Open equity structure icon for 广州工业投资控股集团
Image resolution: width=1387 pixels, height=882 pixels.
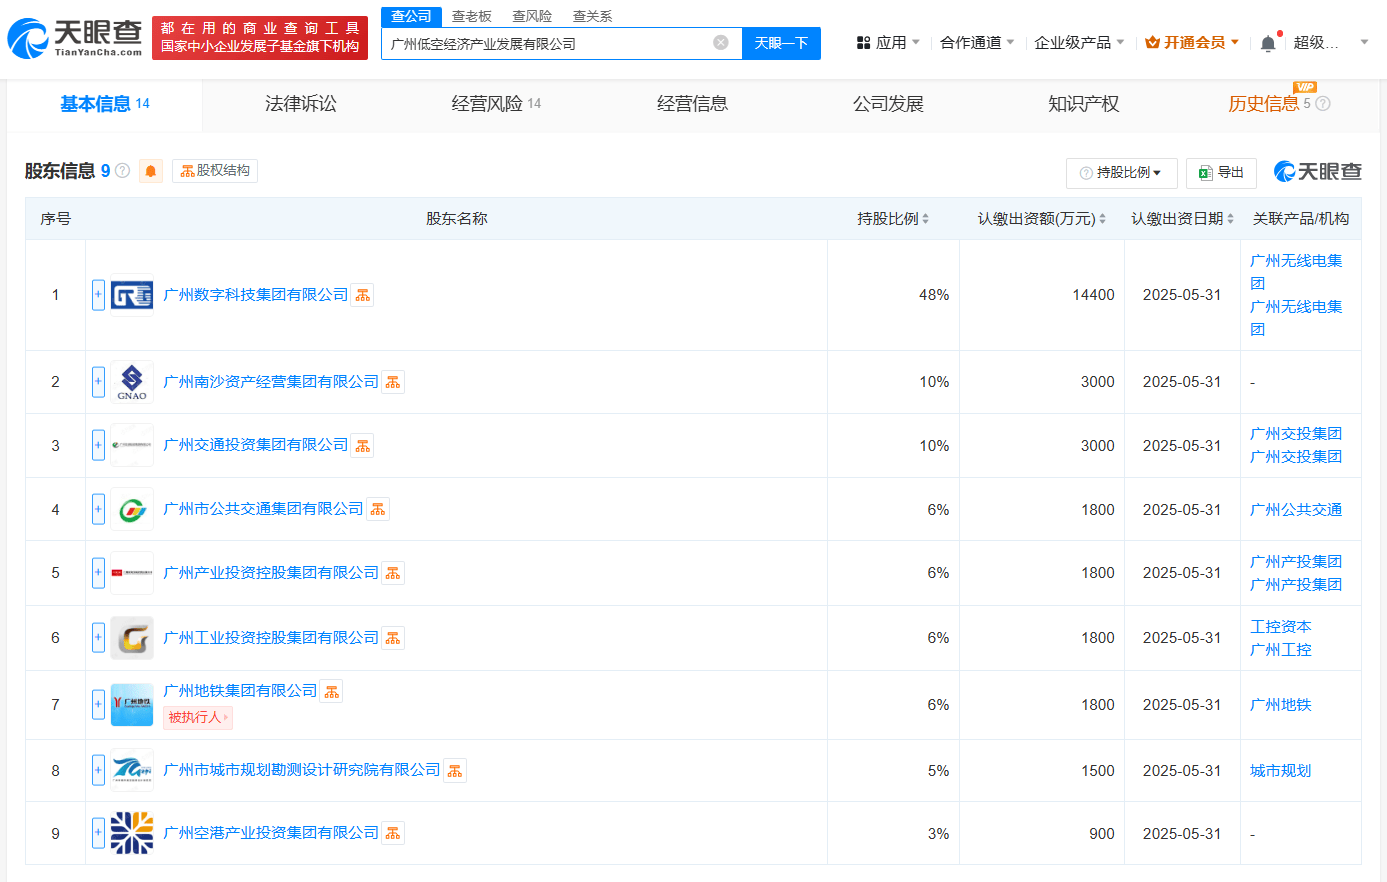tap(393, 638)
